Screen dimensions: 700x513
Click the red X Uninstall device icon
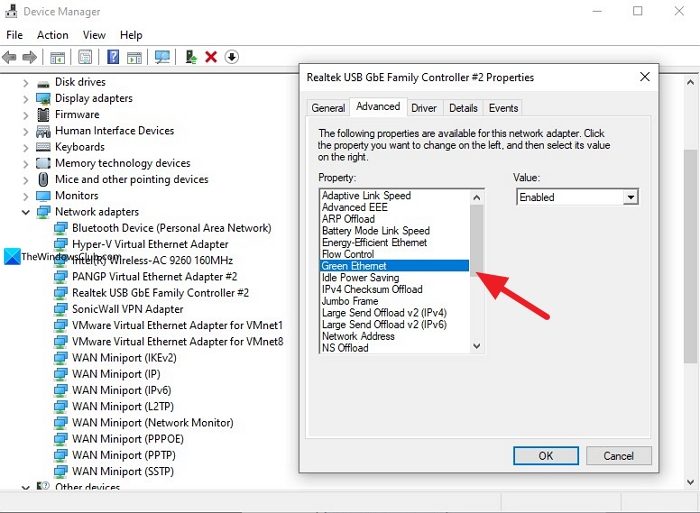[211, 57]
